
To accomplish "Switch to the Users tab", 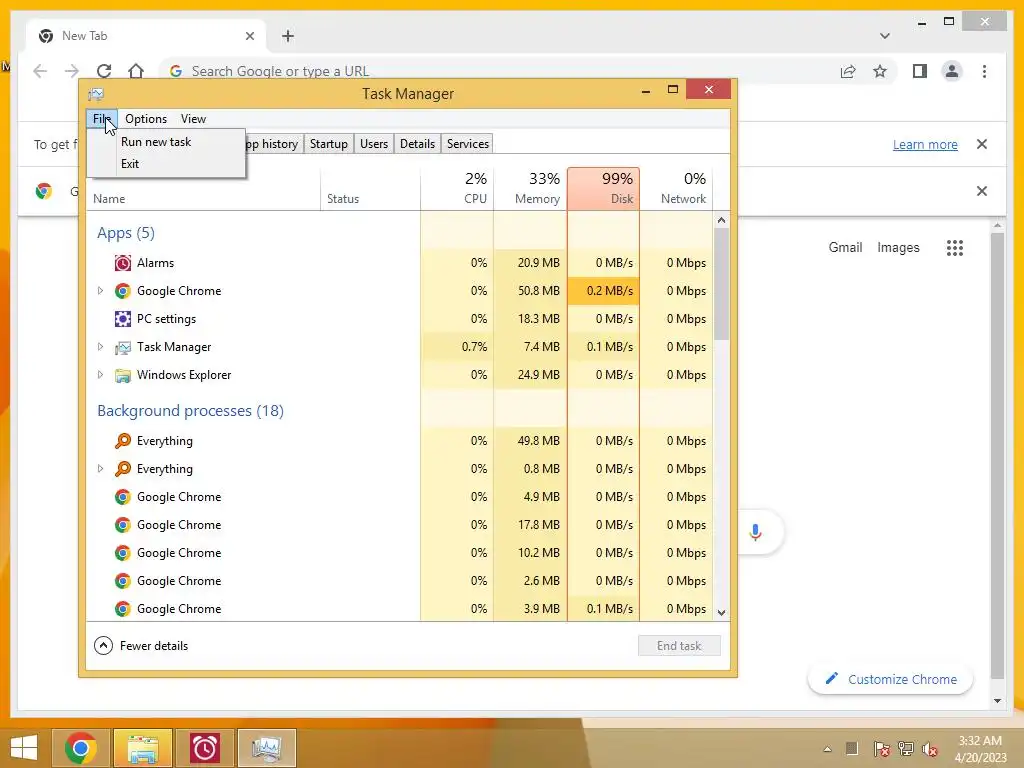I will click(x=374, y=144).
